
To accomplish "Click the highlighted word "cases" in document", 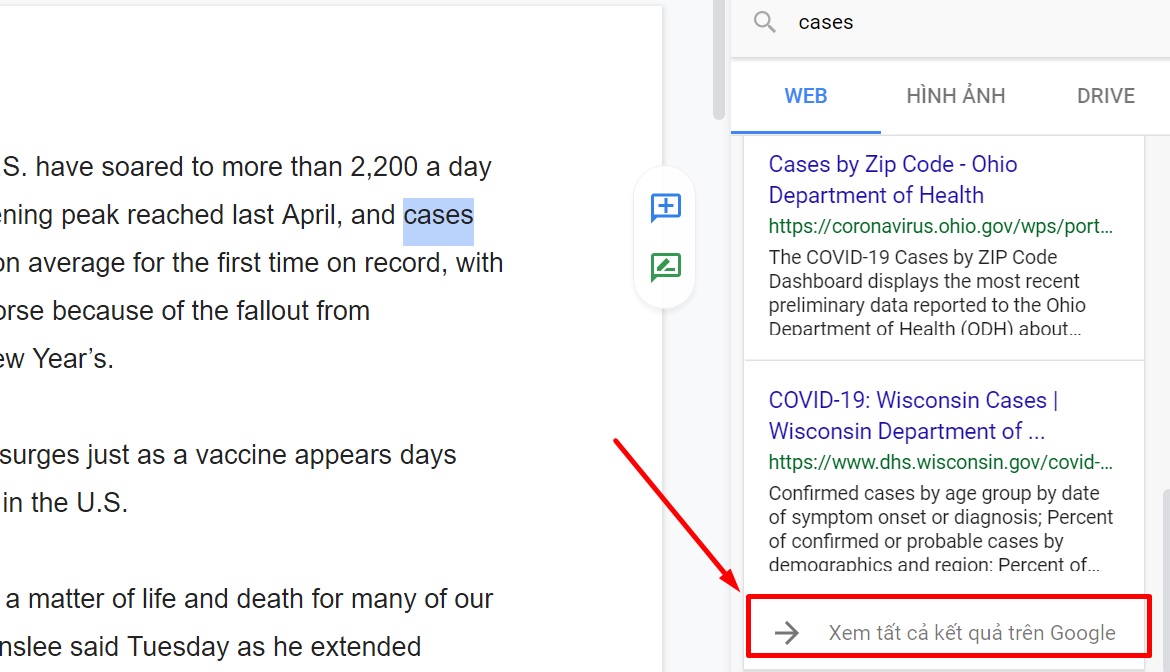I will (x=438, y=216).
